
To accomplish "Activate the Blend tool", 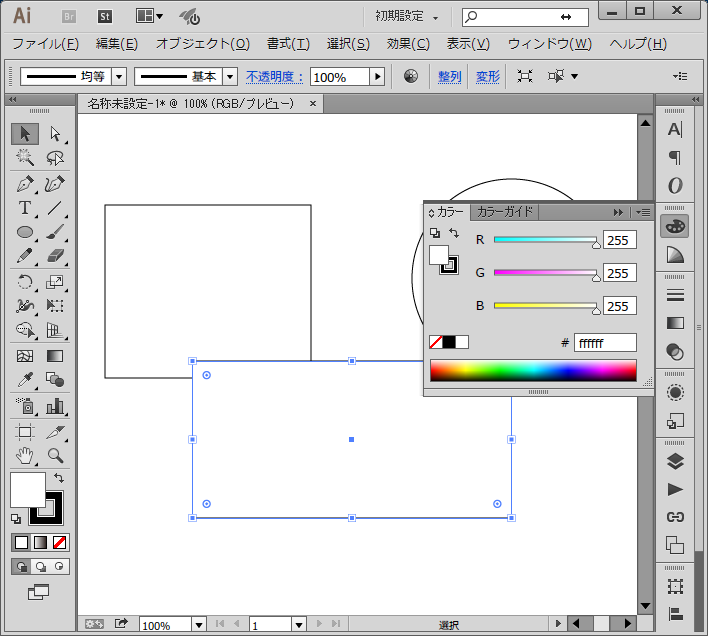I will (x=55, y=380).
